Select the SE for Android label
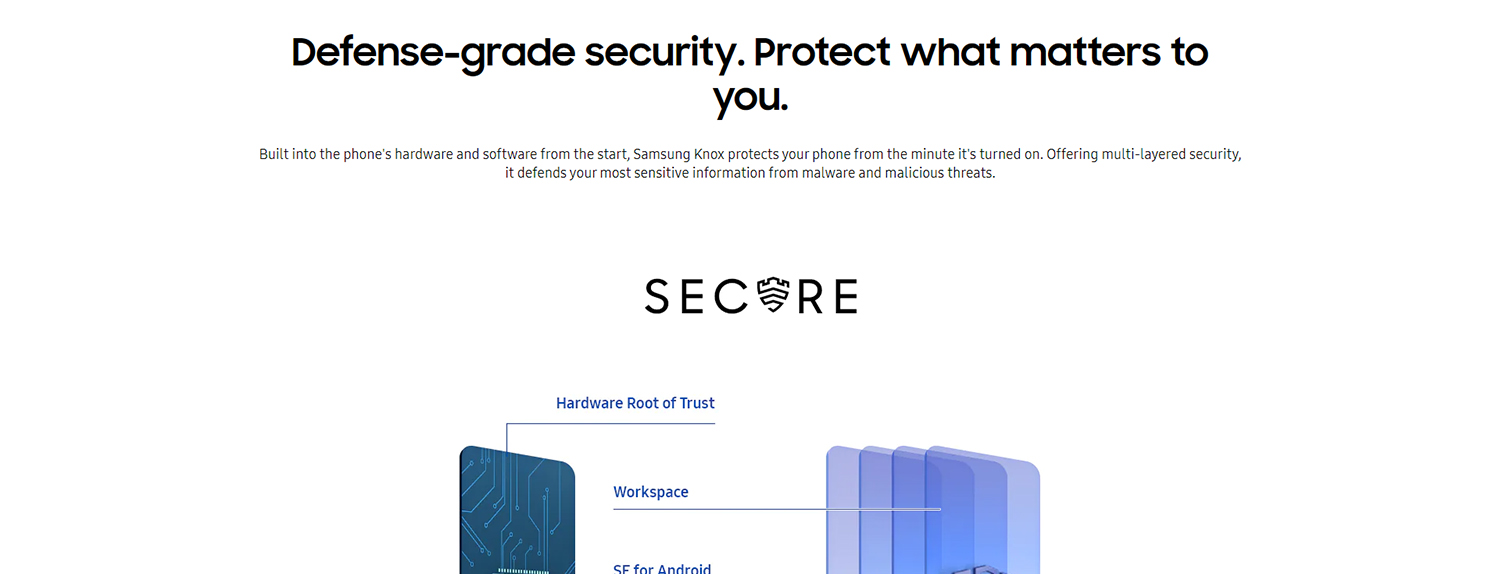Screen dimensions: 1500x574 point(662,568)
